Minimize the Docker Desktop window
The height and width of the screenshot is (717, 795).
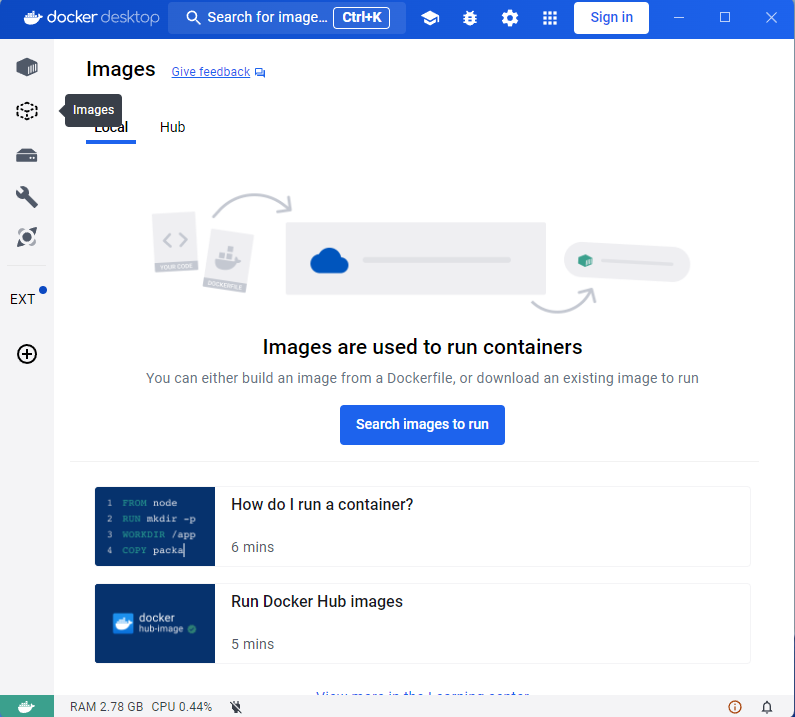tap(679, 18)
